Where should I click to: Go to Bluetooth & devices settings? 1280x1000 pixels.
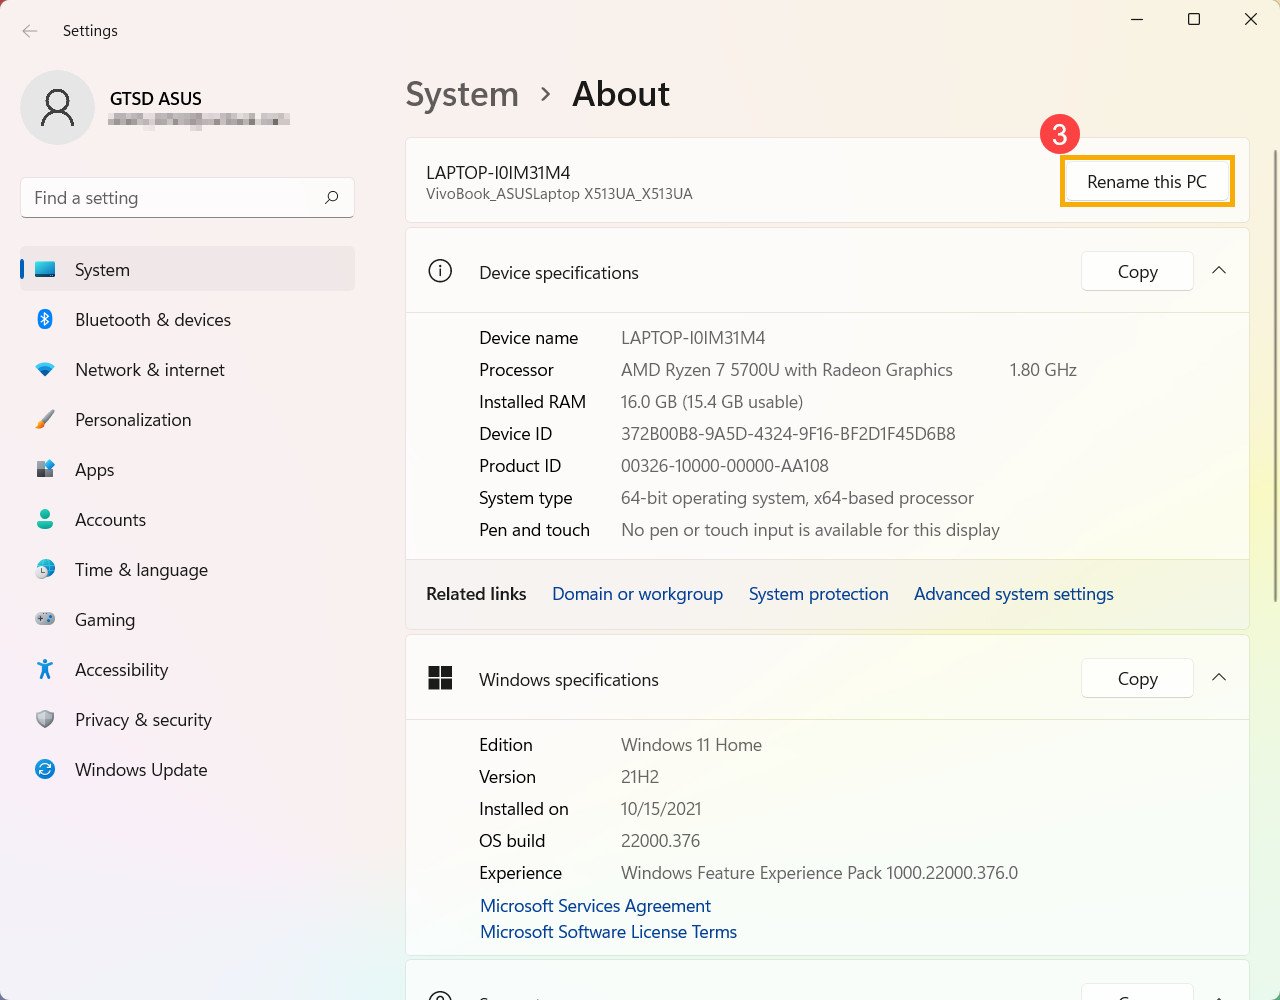click(x=188, y=320)
